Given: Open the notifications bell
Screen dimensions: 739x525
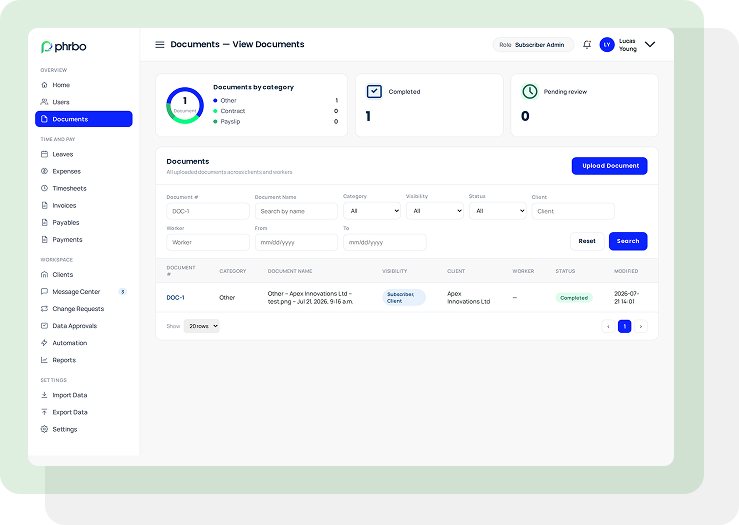Looking at the screenshot, I should tap(587, 44).
